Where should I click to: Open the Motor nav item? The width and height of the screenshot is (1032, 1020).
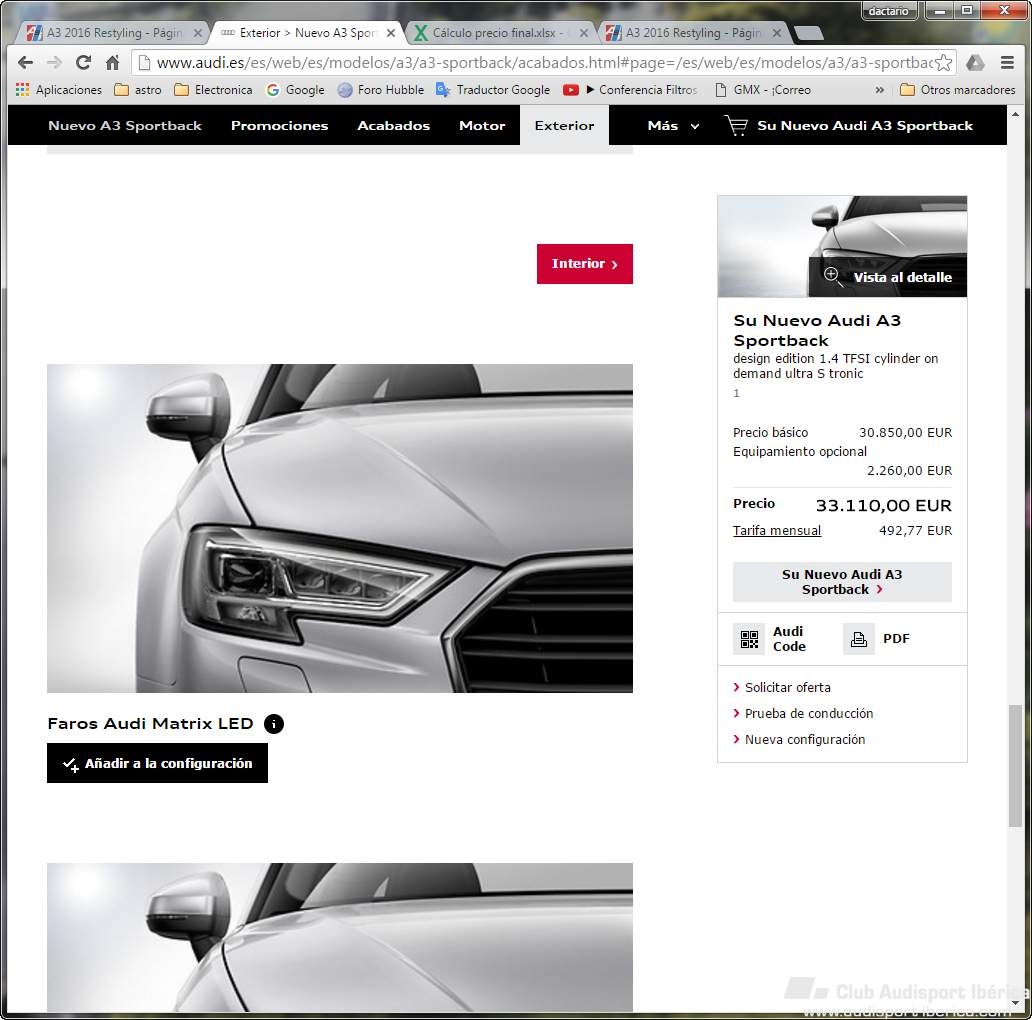click(x=482, y=126)
